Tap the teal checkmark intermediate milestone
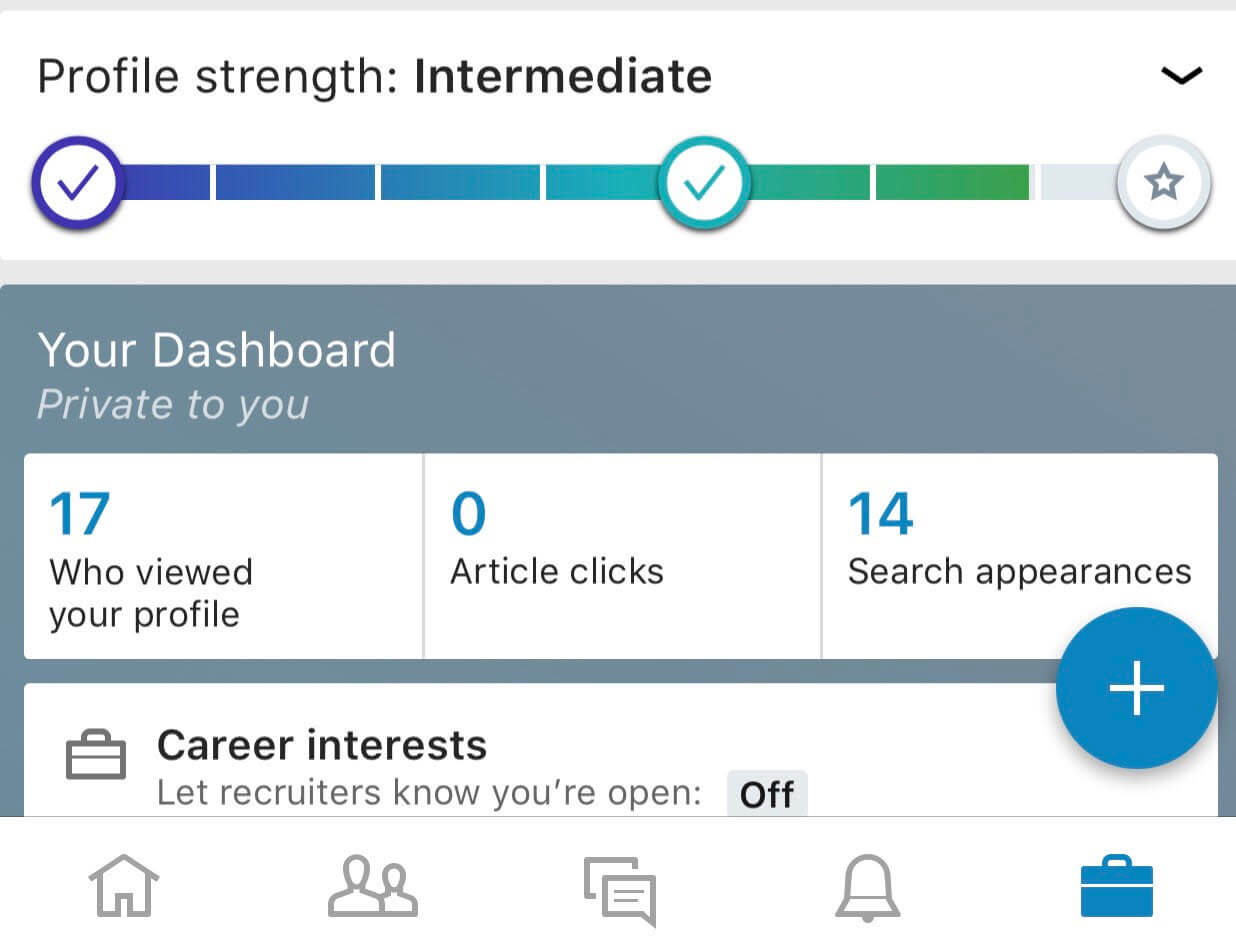This screenshot has width=1236, height=949. coord(704,183)
